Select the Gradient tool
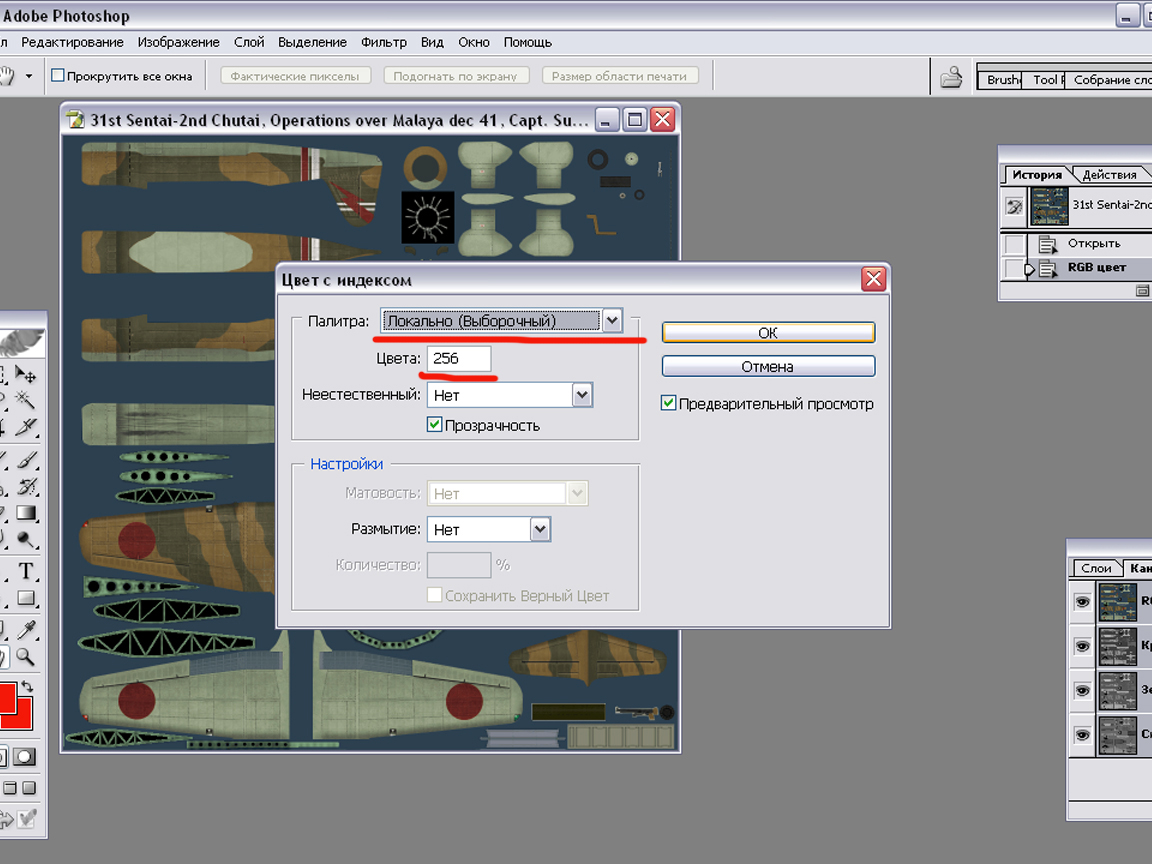 coord(27,513)
